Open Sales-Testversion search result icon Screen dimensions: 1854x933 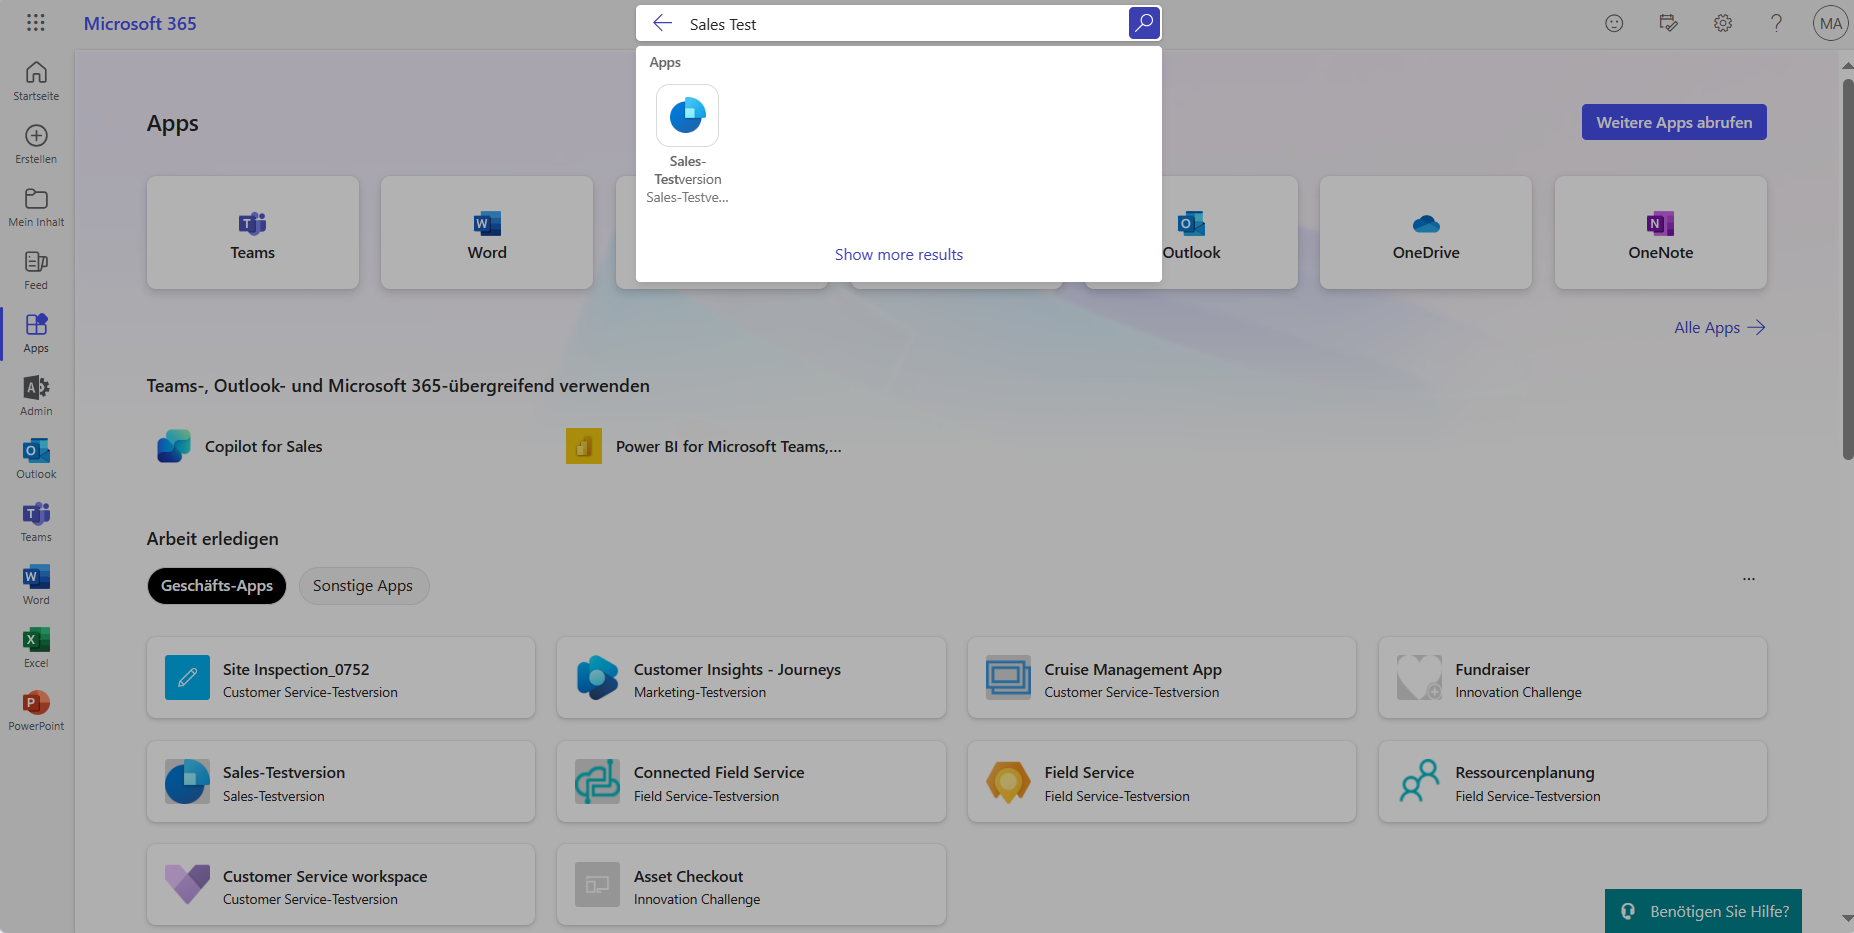(687, 116)
